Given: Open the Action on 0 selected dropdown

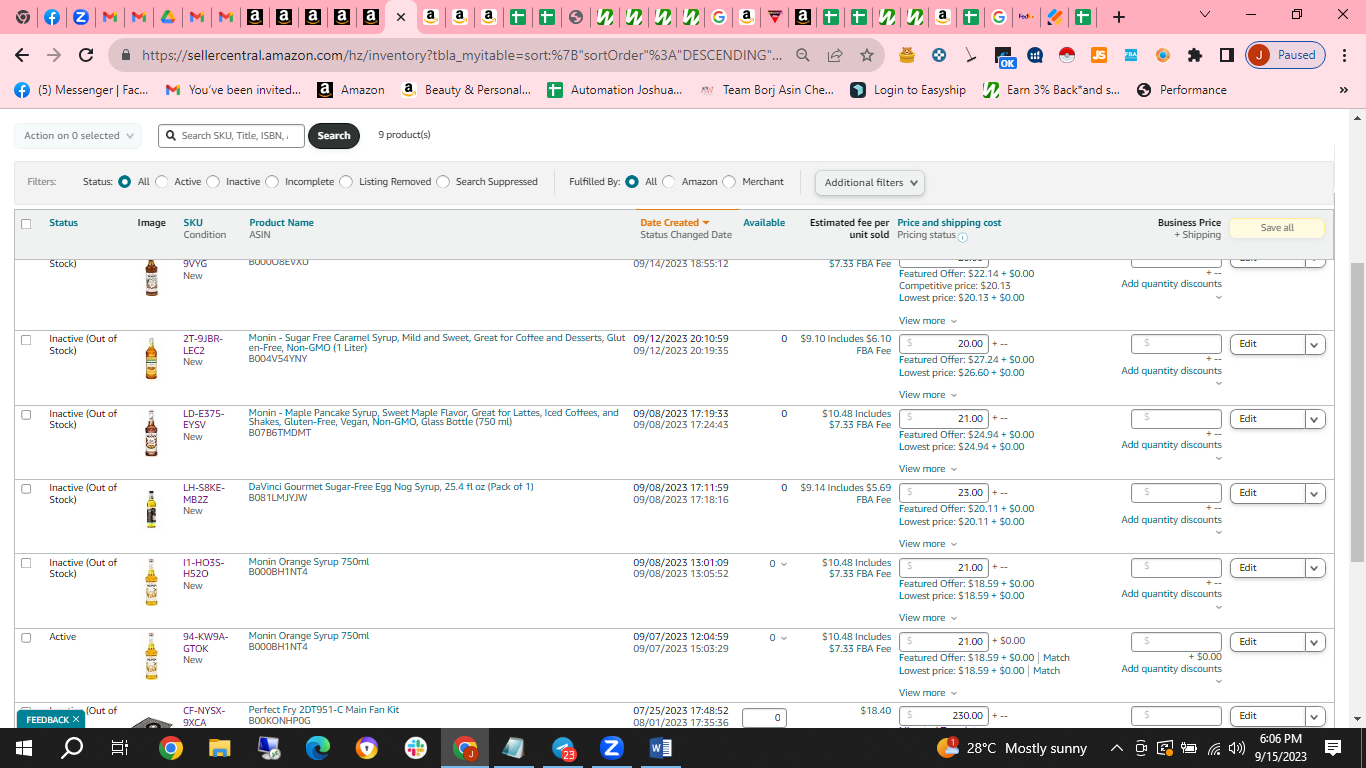Looking at the screenshot, I should coord(78,136).
